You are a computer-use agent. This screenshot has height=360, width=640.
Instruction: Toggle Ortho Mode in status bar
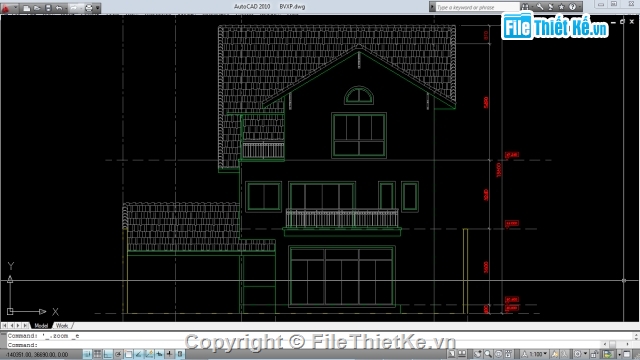pos(108,354)
